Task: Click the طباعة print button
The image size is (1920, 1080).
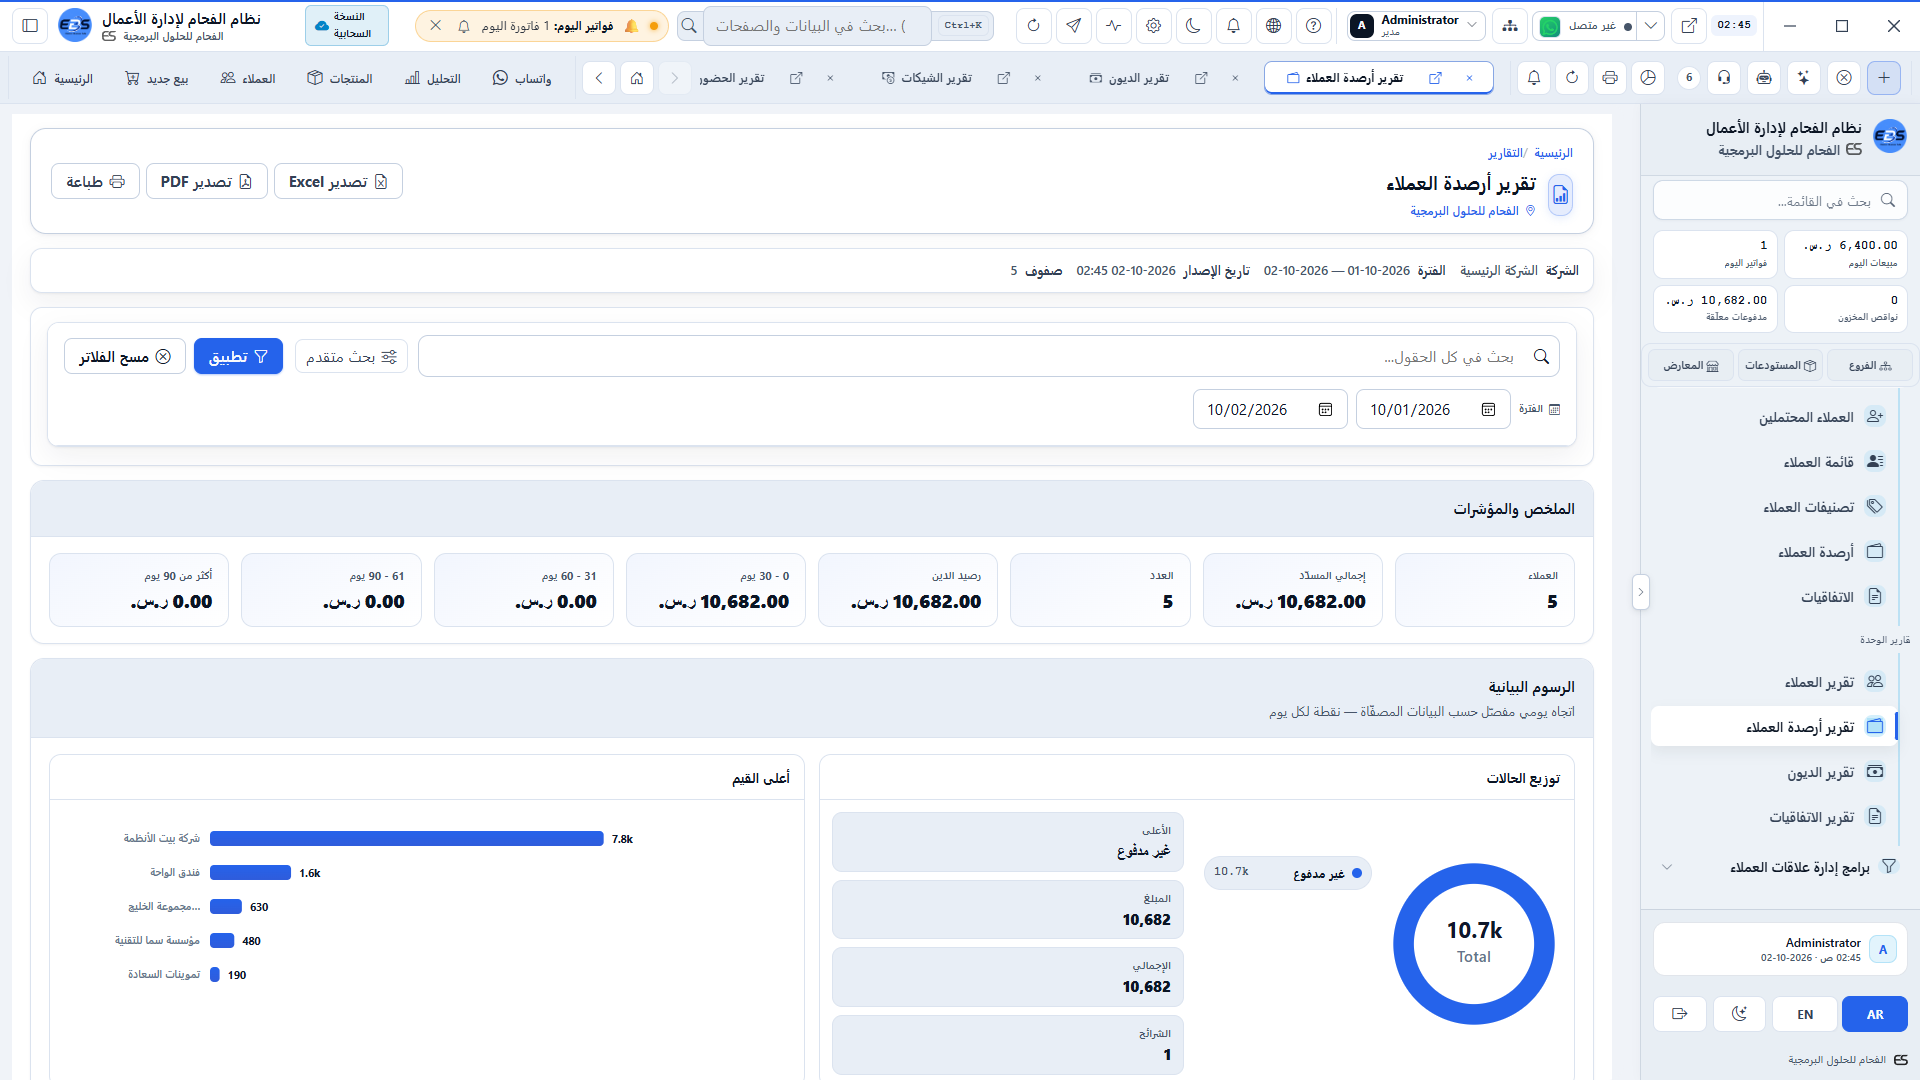Action: point(95,182)
